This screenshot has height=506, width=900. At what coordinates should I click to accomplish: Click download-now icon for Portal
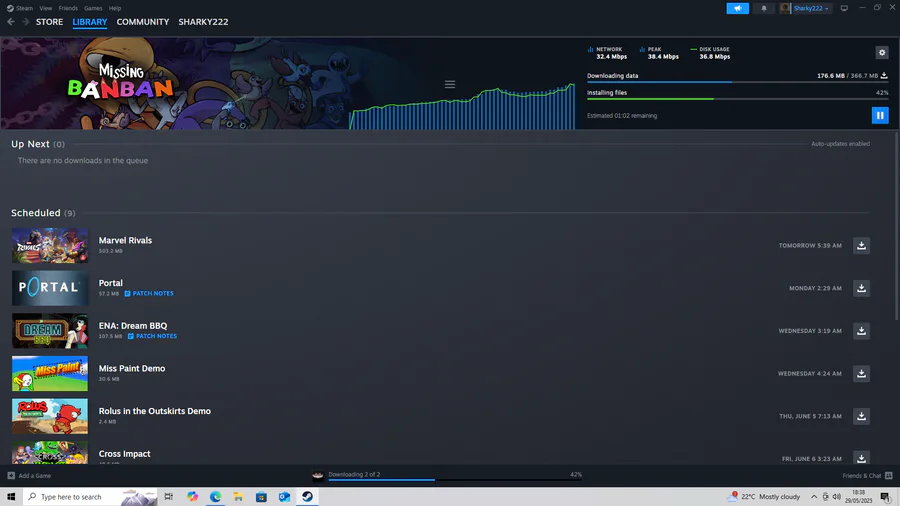click(x=861, y=288)
